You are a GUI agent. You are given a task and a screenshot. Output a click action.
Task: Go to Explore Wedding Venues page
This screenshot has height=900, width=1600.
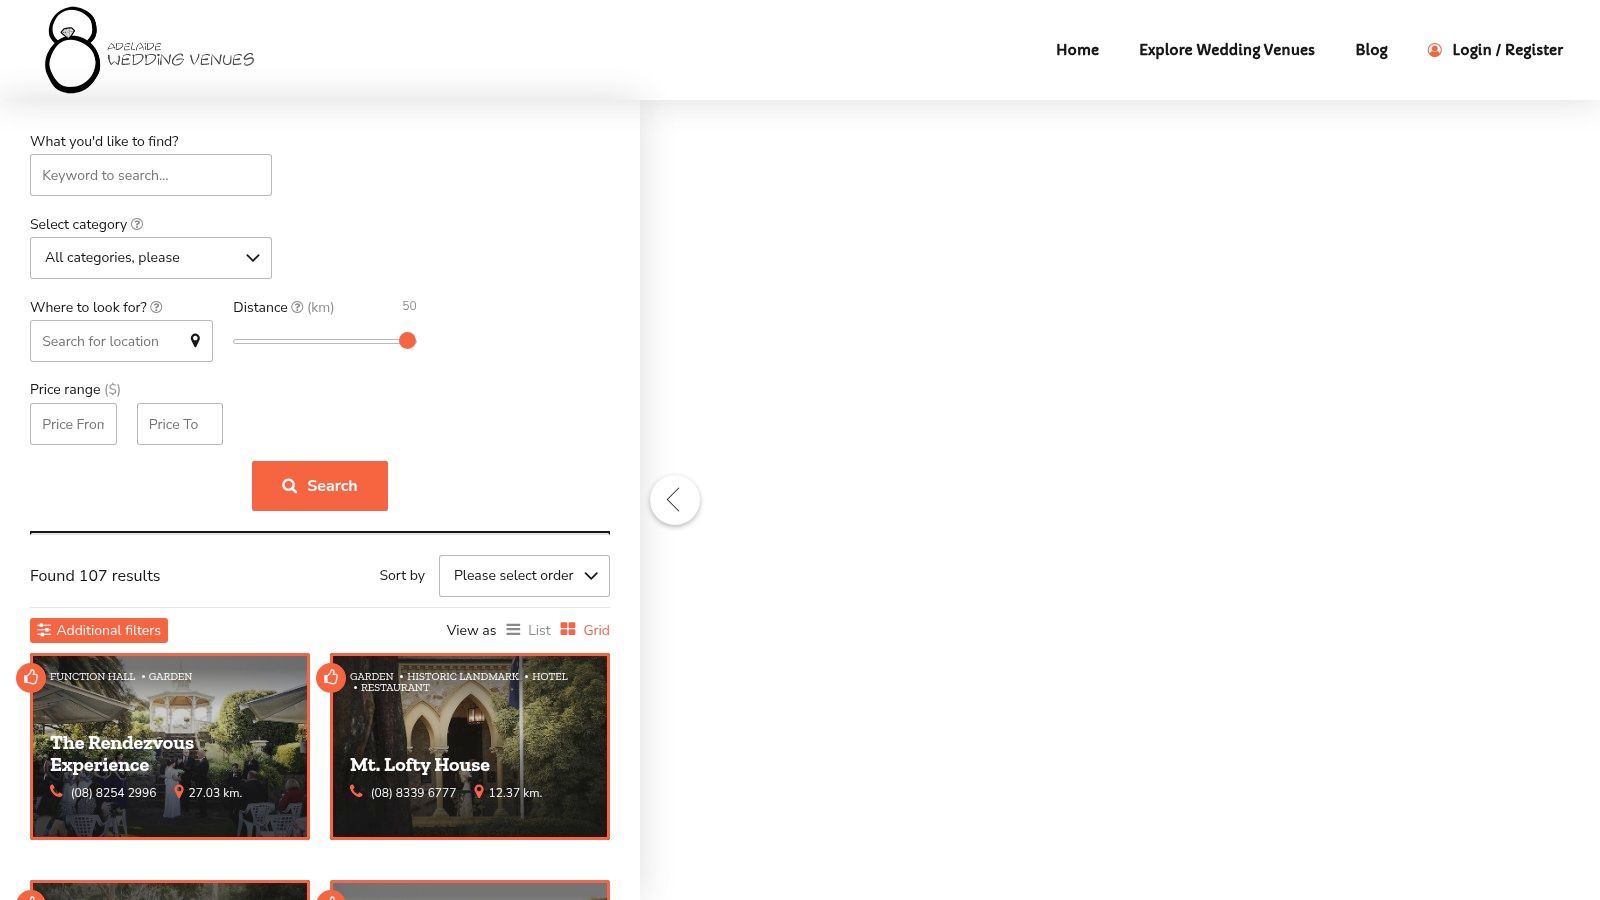(x=1226, y=50)
